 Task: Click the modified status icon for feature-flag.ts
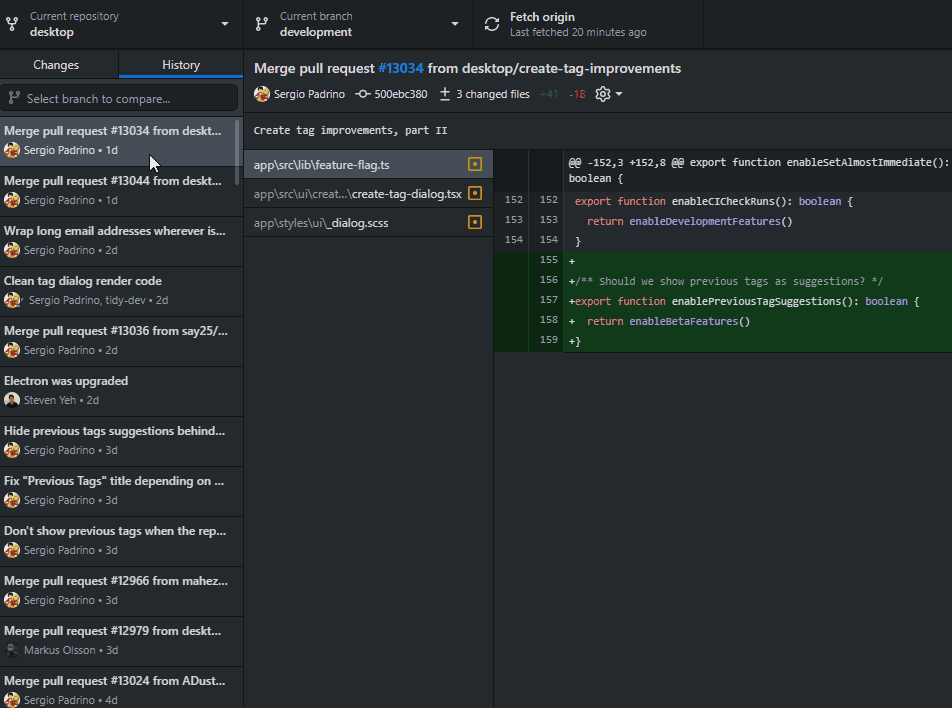click(x=475, y=164)
